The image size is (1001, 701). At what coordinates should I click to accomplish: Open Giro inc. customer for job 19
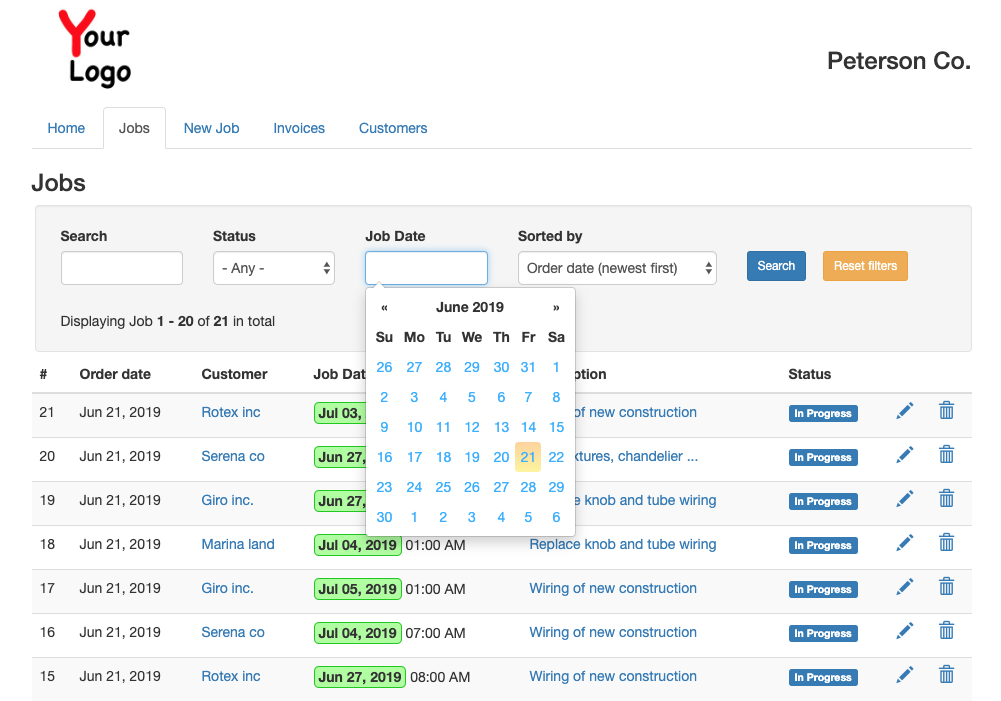click(227, 501)
